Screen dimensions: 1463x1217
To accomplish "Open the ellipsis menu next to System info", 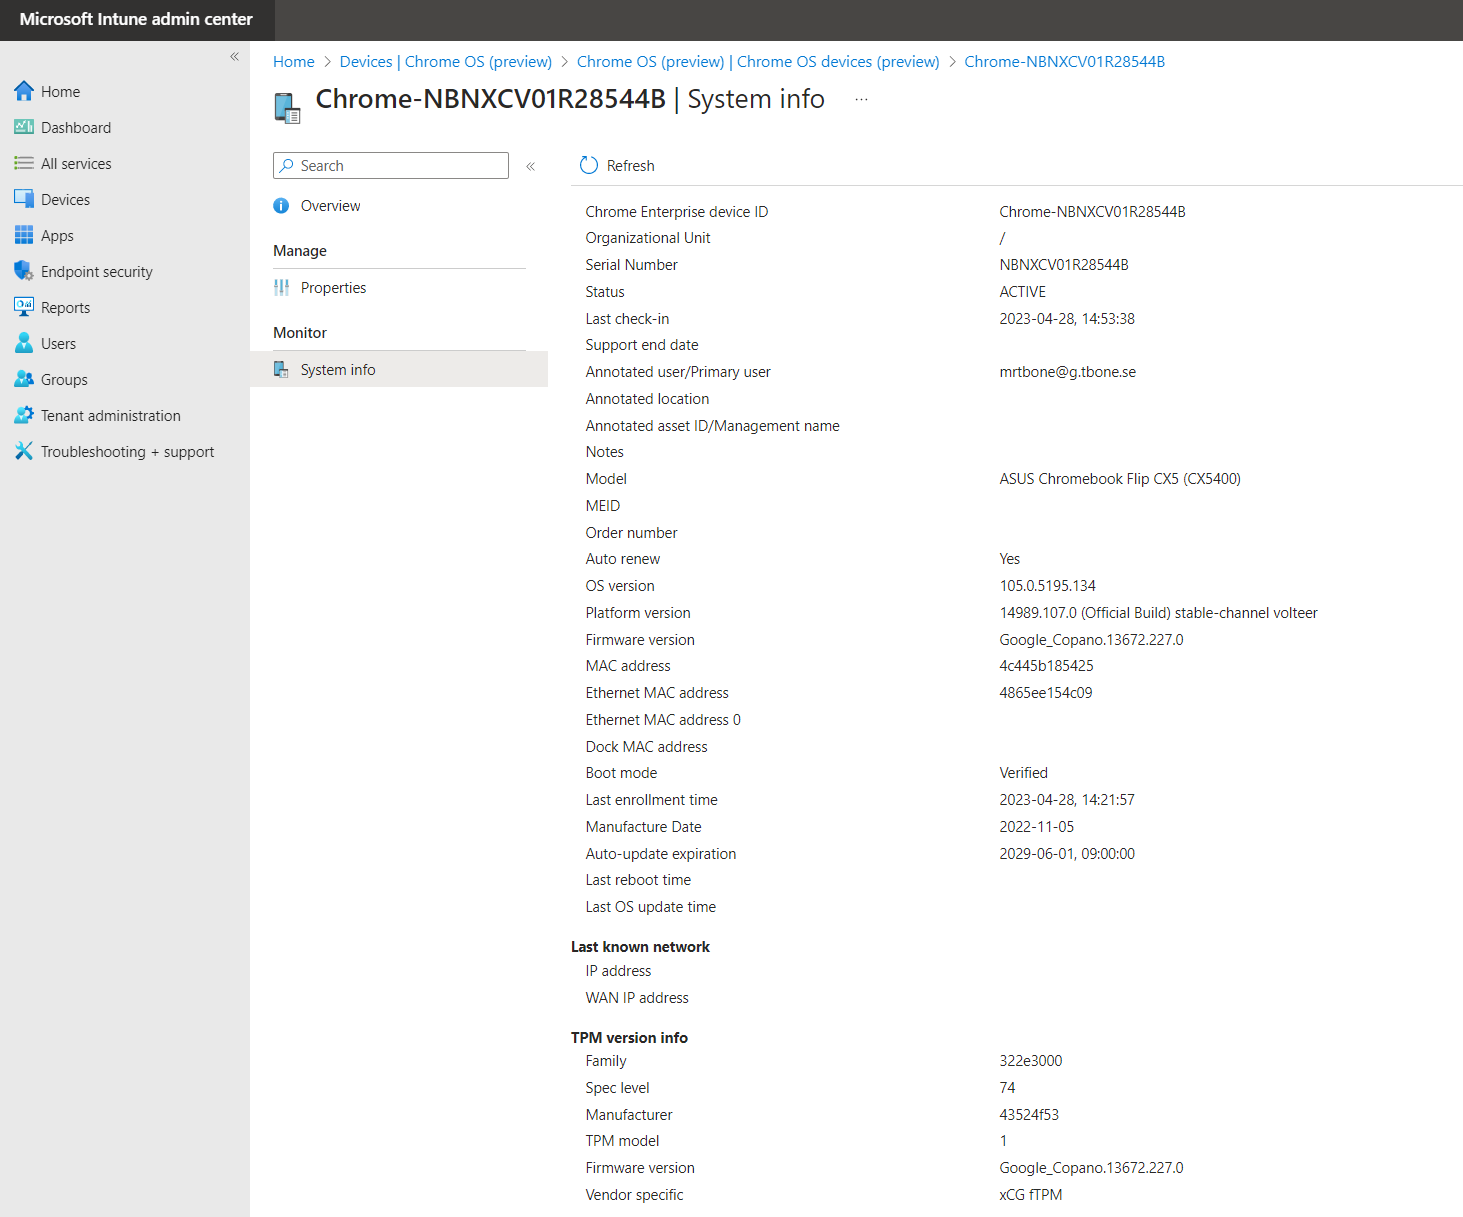I will click(x=861, y=99).
